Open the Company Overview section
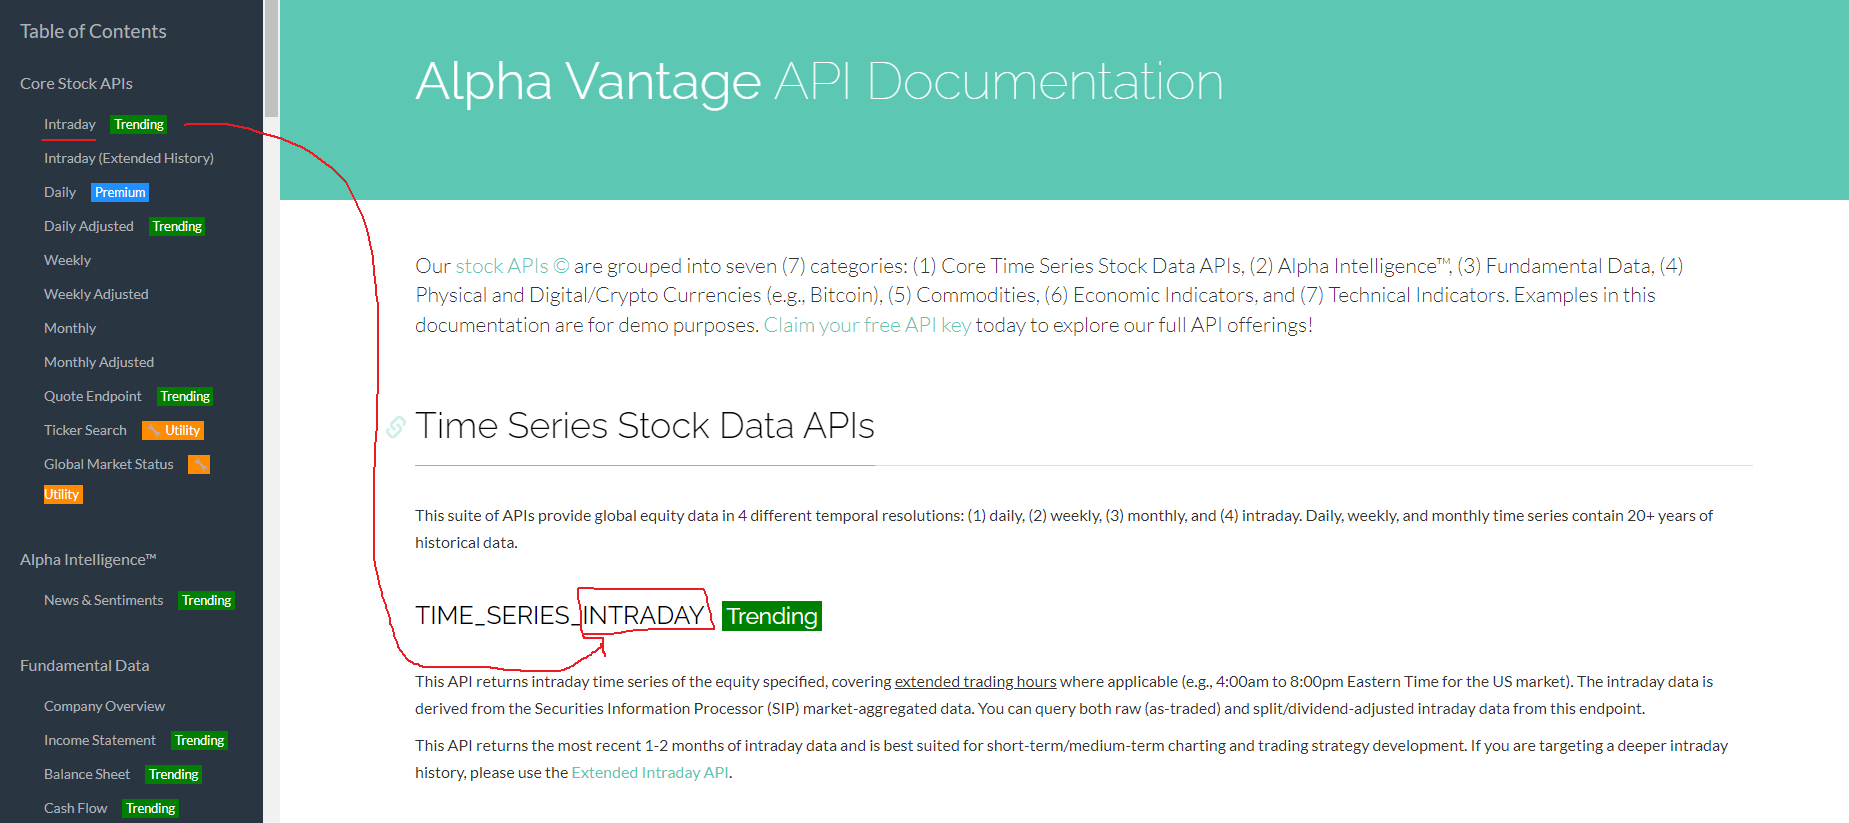Viewport: 1849px width, 823px height. [104, 705]
